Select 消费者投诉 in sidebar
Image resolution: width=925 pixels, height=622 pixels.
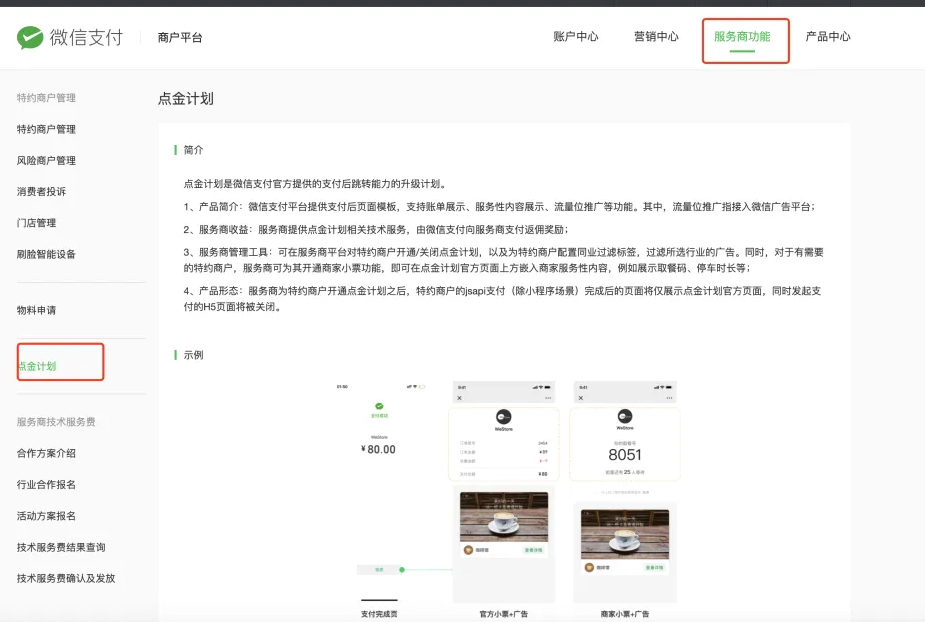41,191
